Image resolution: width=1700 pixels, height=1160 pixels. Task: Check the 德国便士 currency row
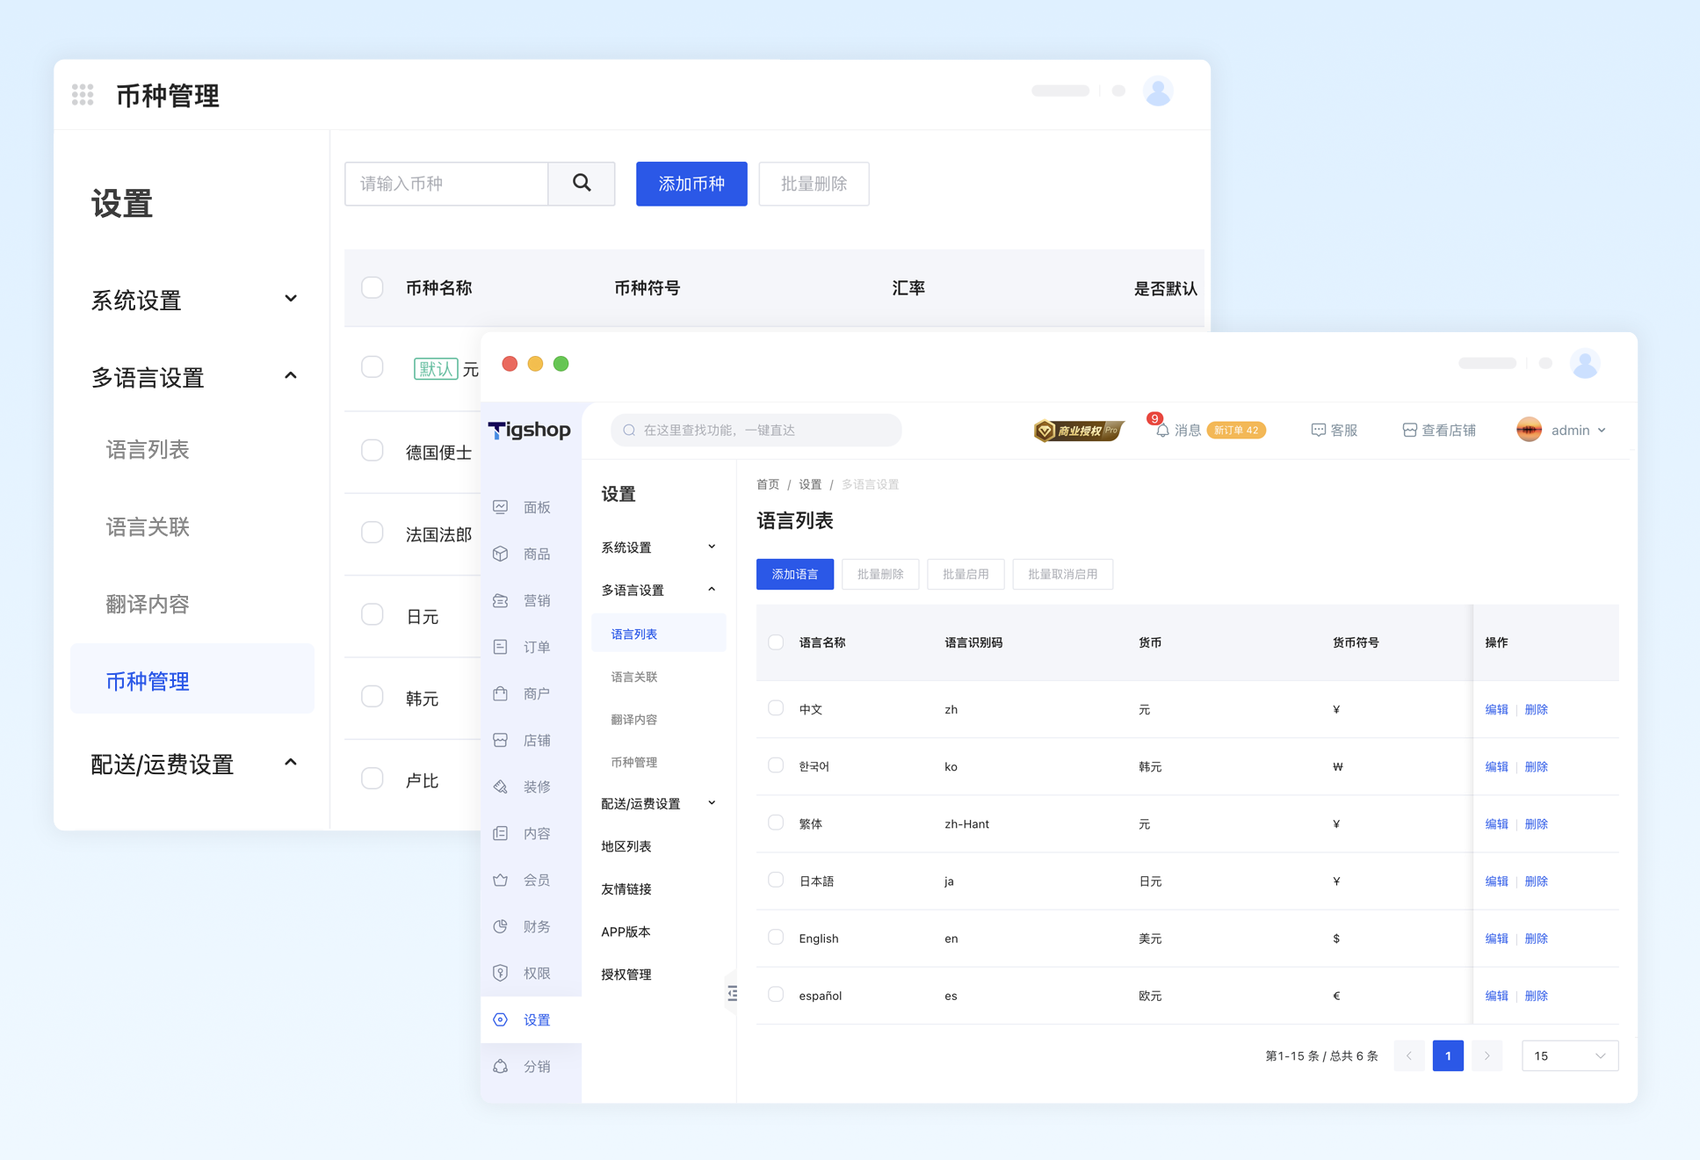372,451
